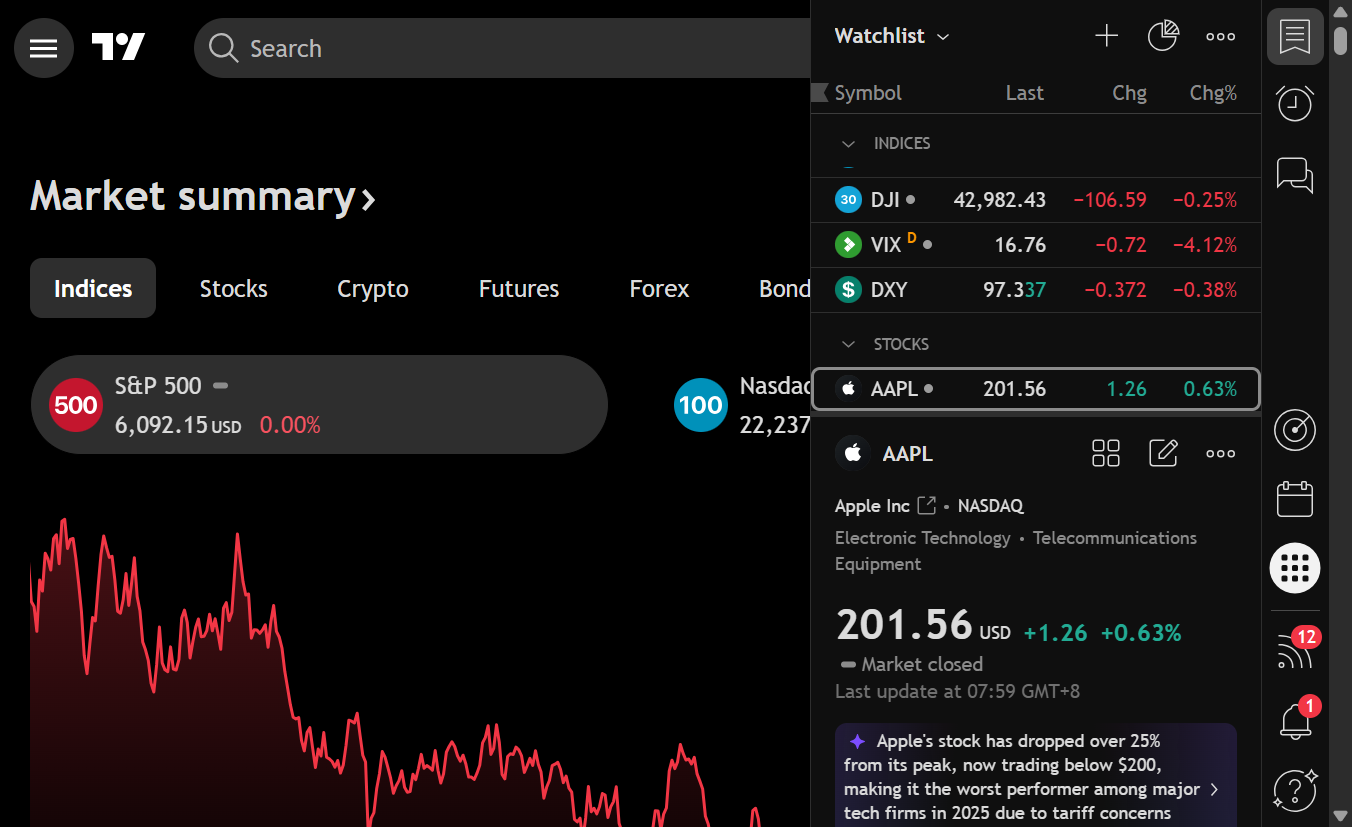Screen dimensions: 1352x827
Task: Open the Watchlist name dropdown
Action: pyautogui.click(x=892, y=36)
